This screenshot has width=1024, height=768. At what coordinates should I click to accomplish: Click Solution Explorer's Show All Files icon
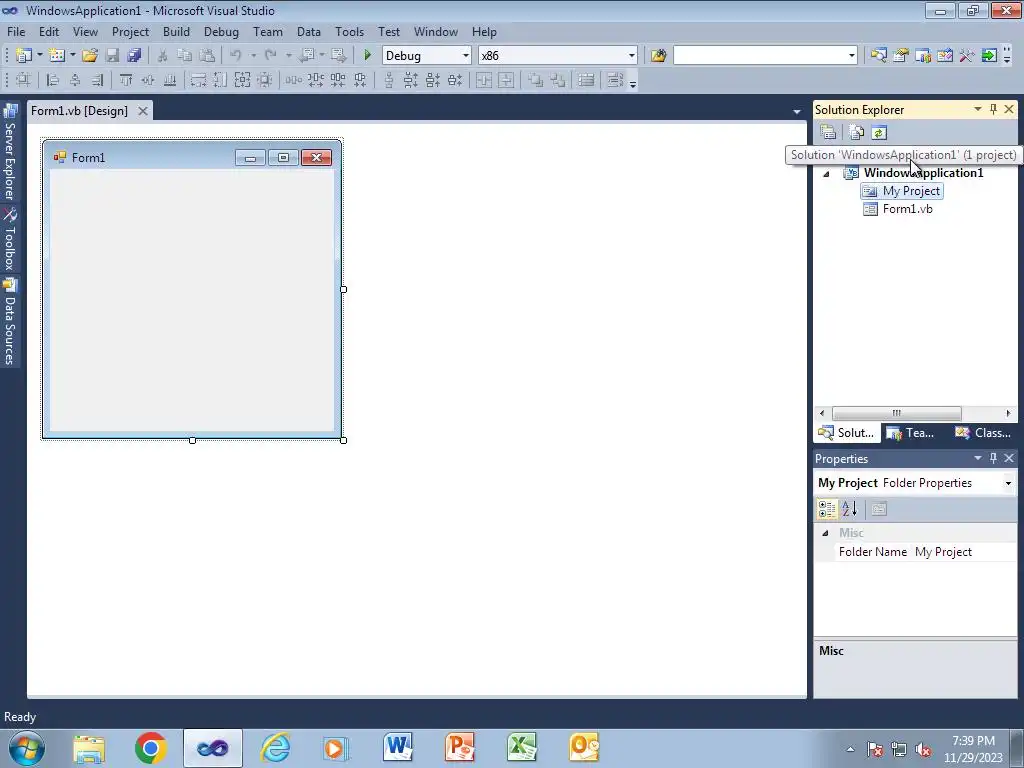tap(857, 133)
